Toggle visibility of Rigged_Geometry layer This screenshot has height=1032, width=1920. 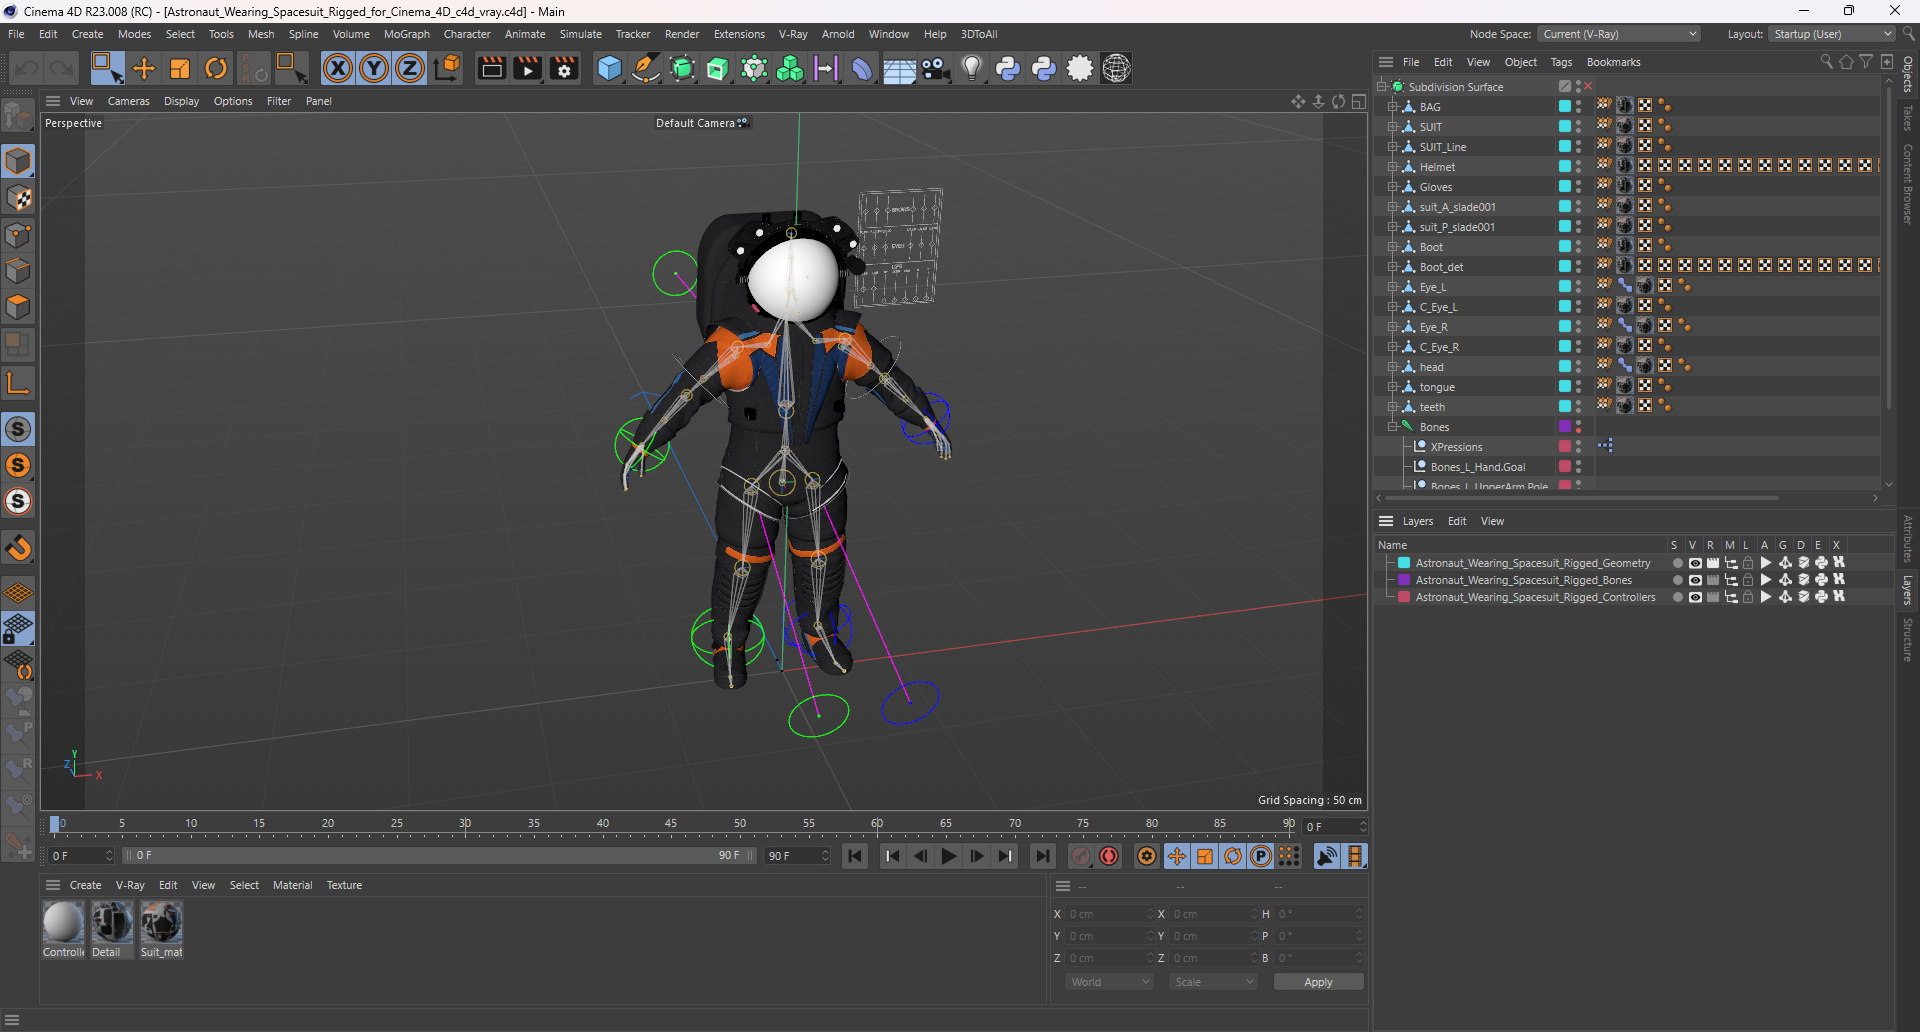pyautogui.click(x=1694, y=563)
